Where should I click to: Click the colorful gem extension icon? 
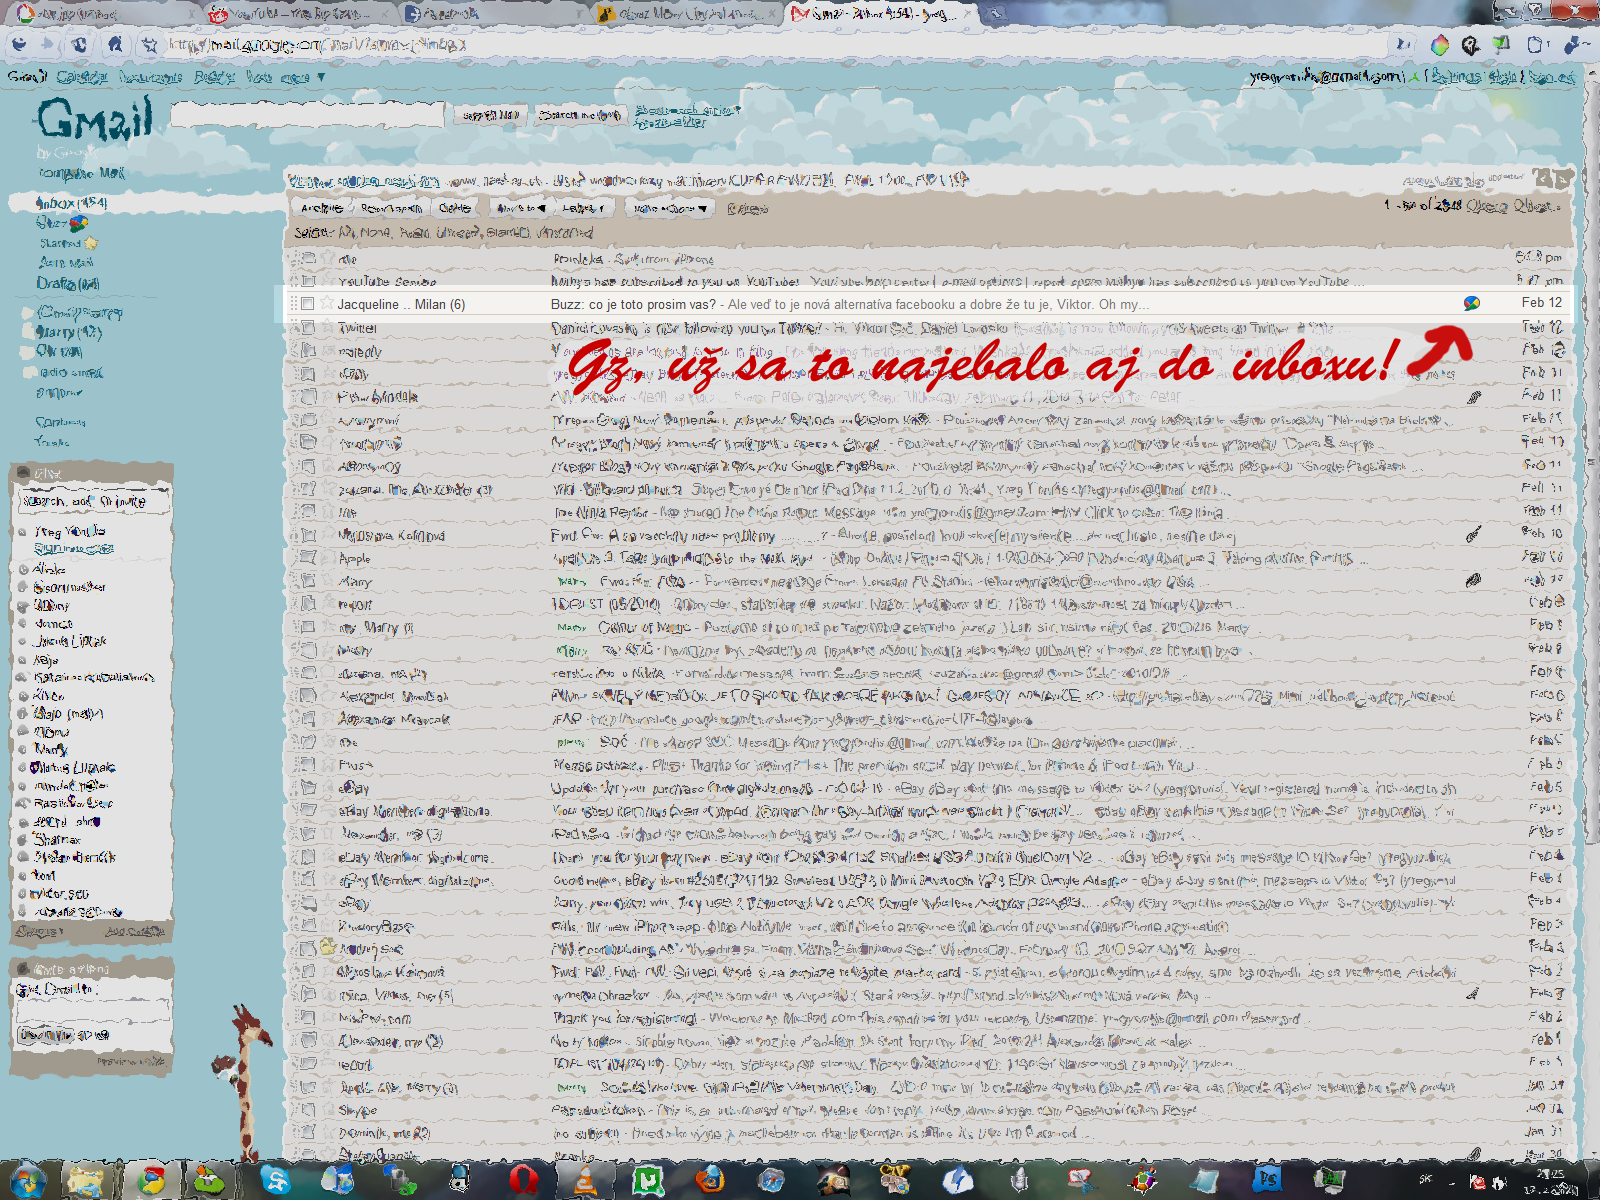(x=1440, y=44)
